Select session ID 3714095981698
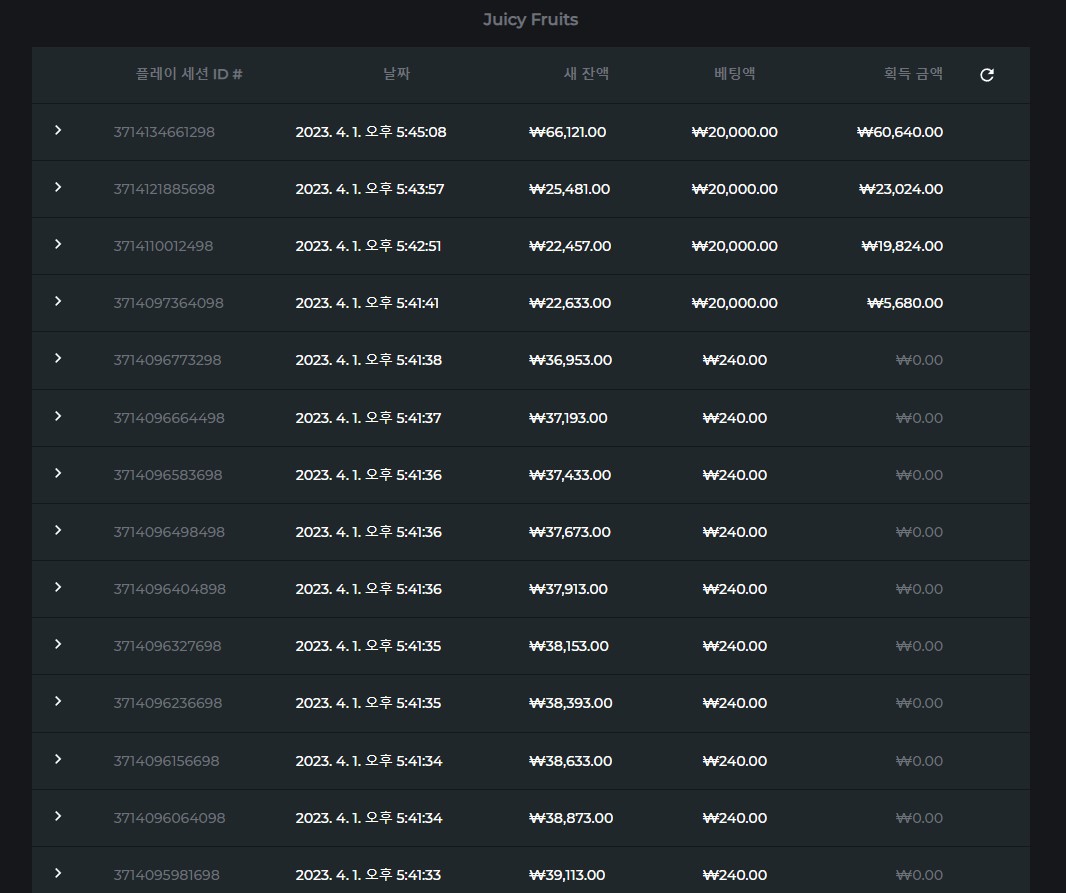 point(167,875)
